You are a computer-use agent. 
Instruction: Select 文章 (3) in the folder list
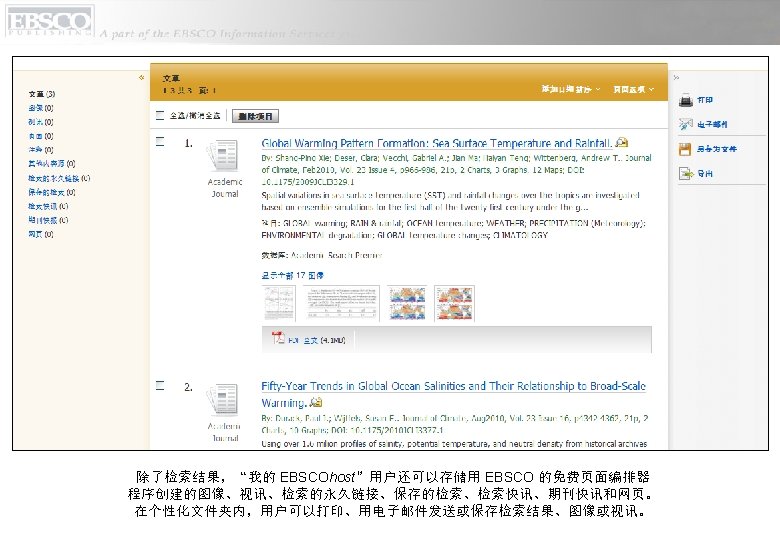click(42, 93)
